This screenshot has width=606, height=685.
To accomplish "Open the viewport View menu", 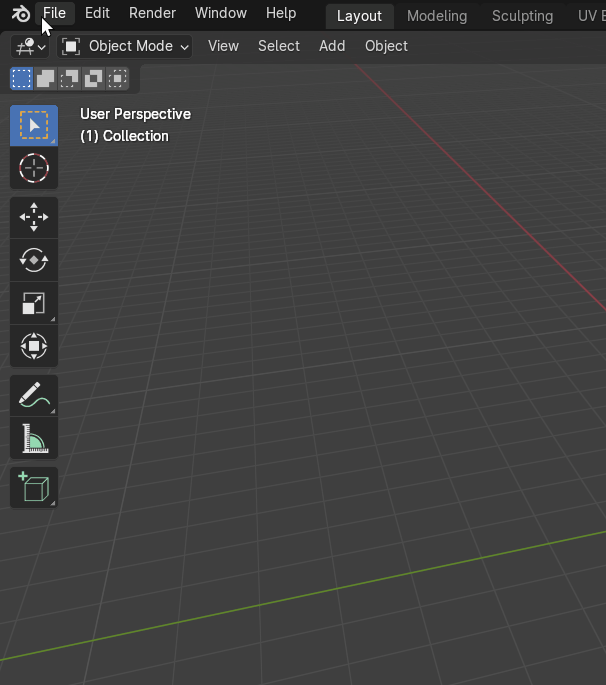I will (223, 46).
